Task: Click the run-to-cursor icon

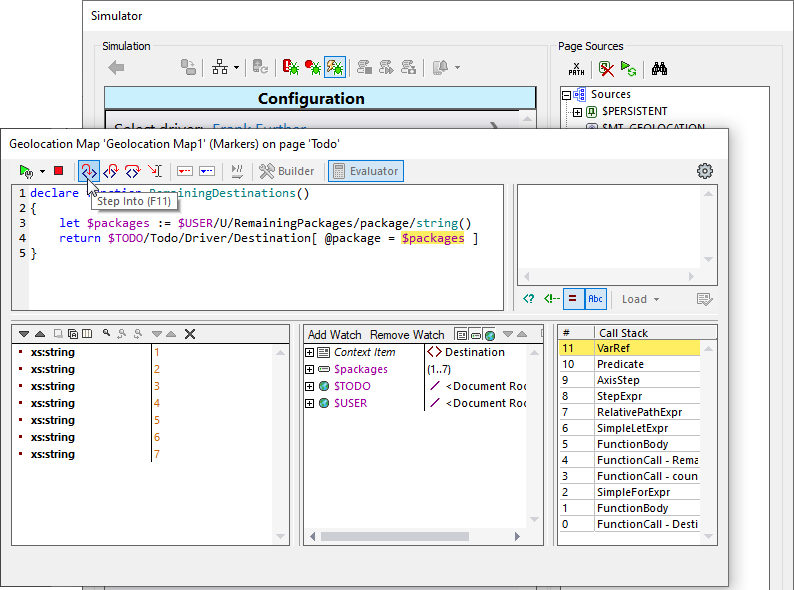Action: 154,171
